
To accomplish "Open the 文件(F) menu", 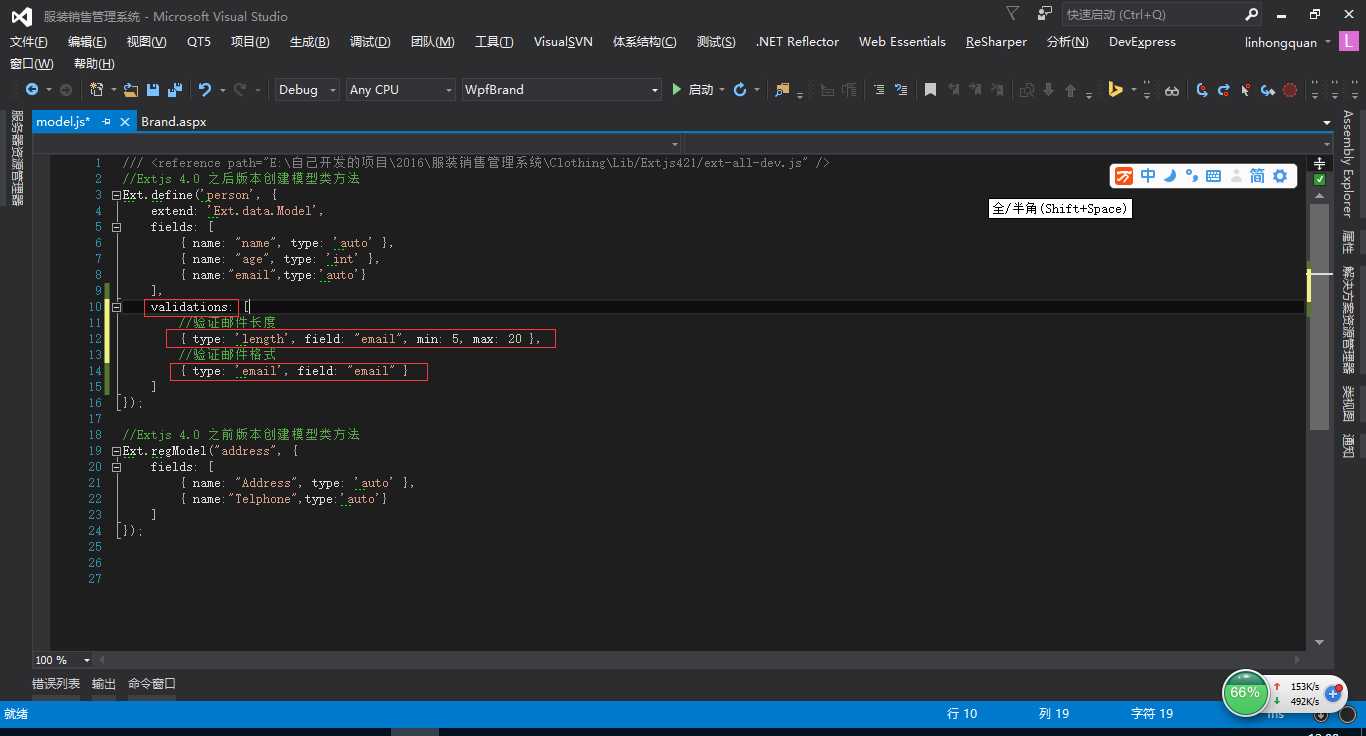I will coord(29,42).
